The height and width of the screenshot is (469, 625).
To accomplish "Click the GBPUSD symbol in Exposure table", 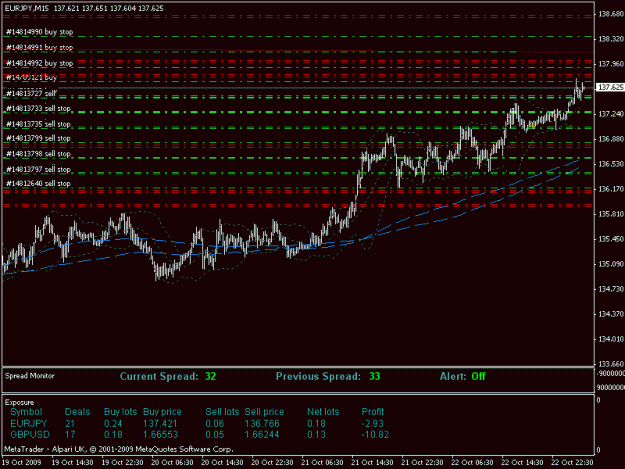I will coord(30,435).
